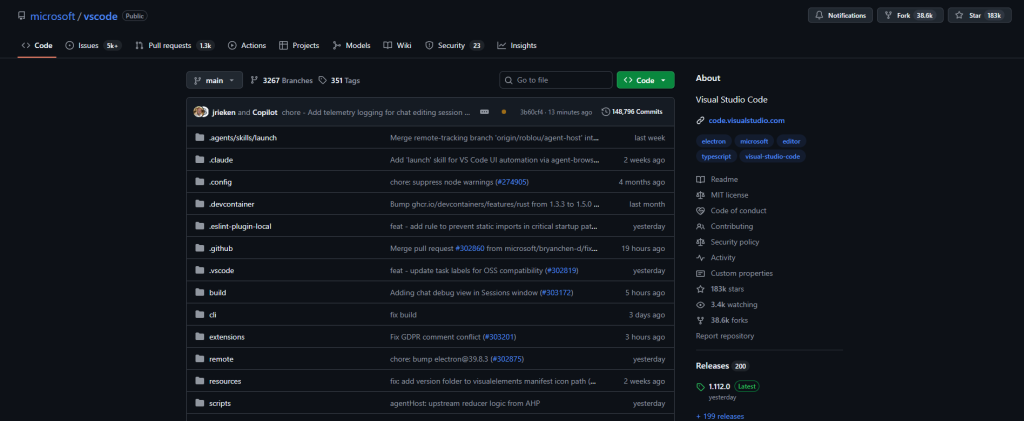Open pull request #302875 link
1024x421 pixels.
coord(507,359)
